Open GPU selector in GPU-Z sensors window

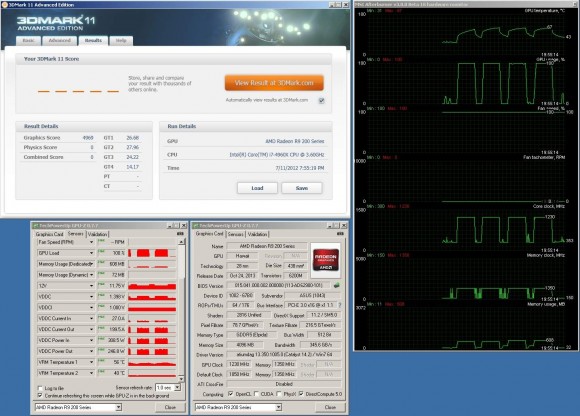118,407
